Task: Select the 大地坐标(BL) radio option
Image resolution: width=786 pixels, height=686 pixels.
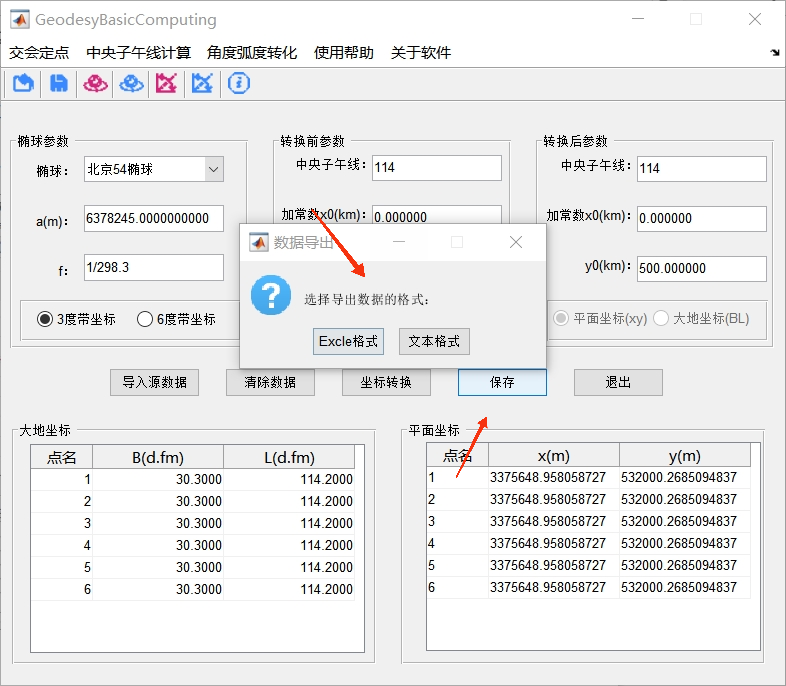Action: [x=661, y=318]
